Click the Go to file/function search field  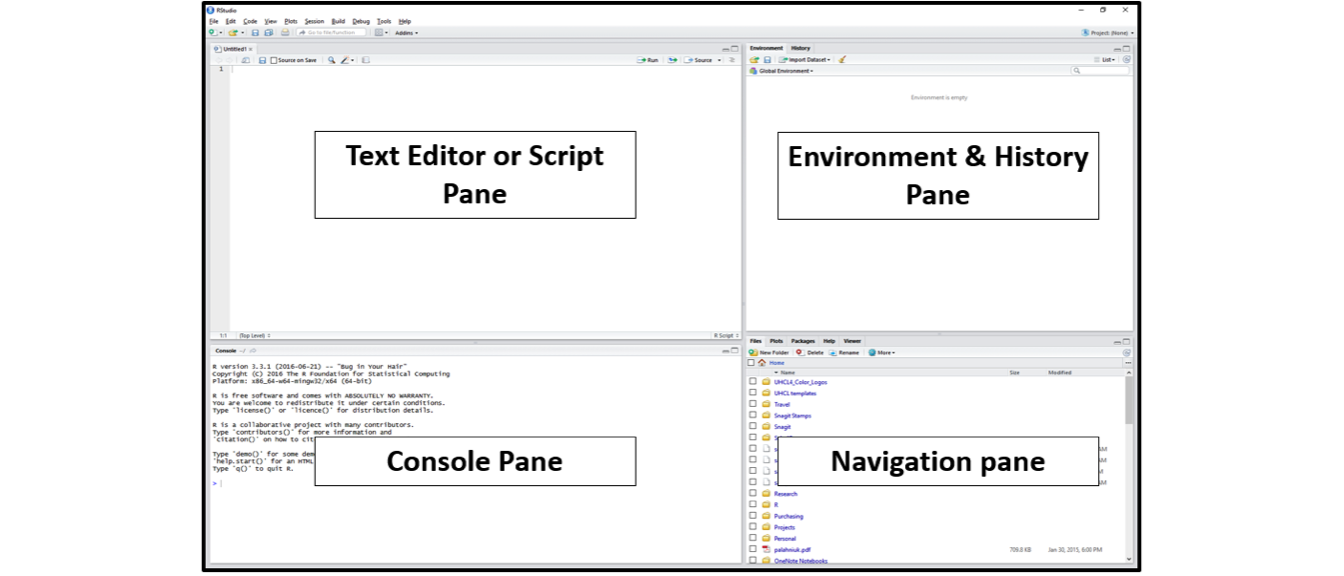(x=331, y=32)
